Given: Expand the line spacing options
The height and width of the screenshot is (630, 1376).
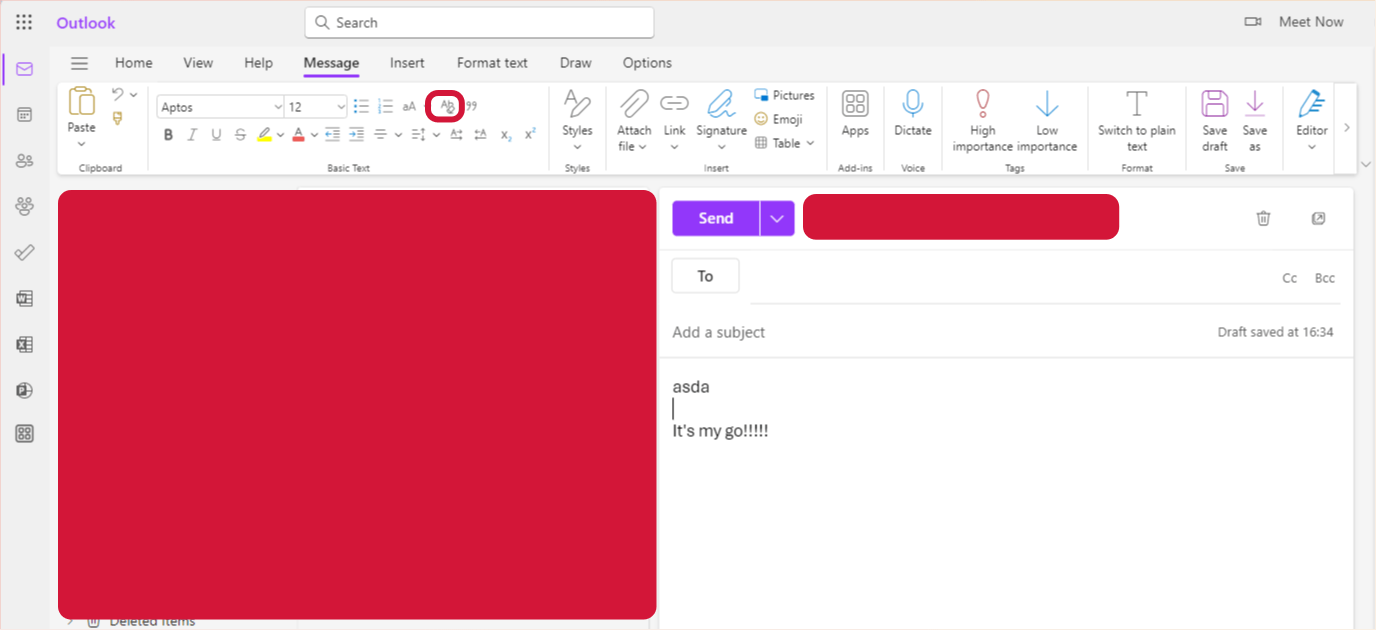Looking at the screenshot, I should click(x=436, y=135).
